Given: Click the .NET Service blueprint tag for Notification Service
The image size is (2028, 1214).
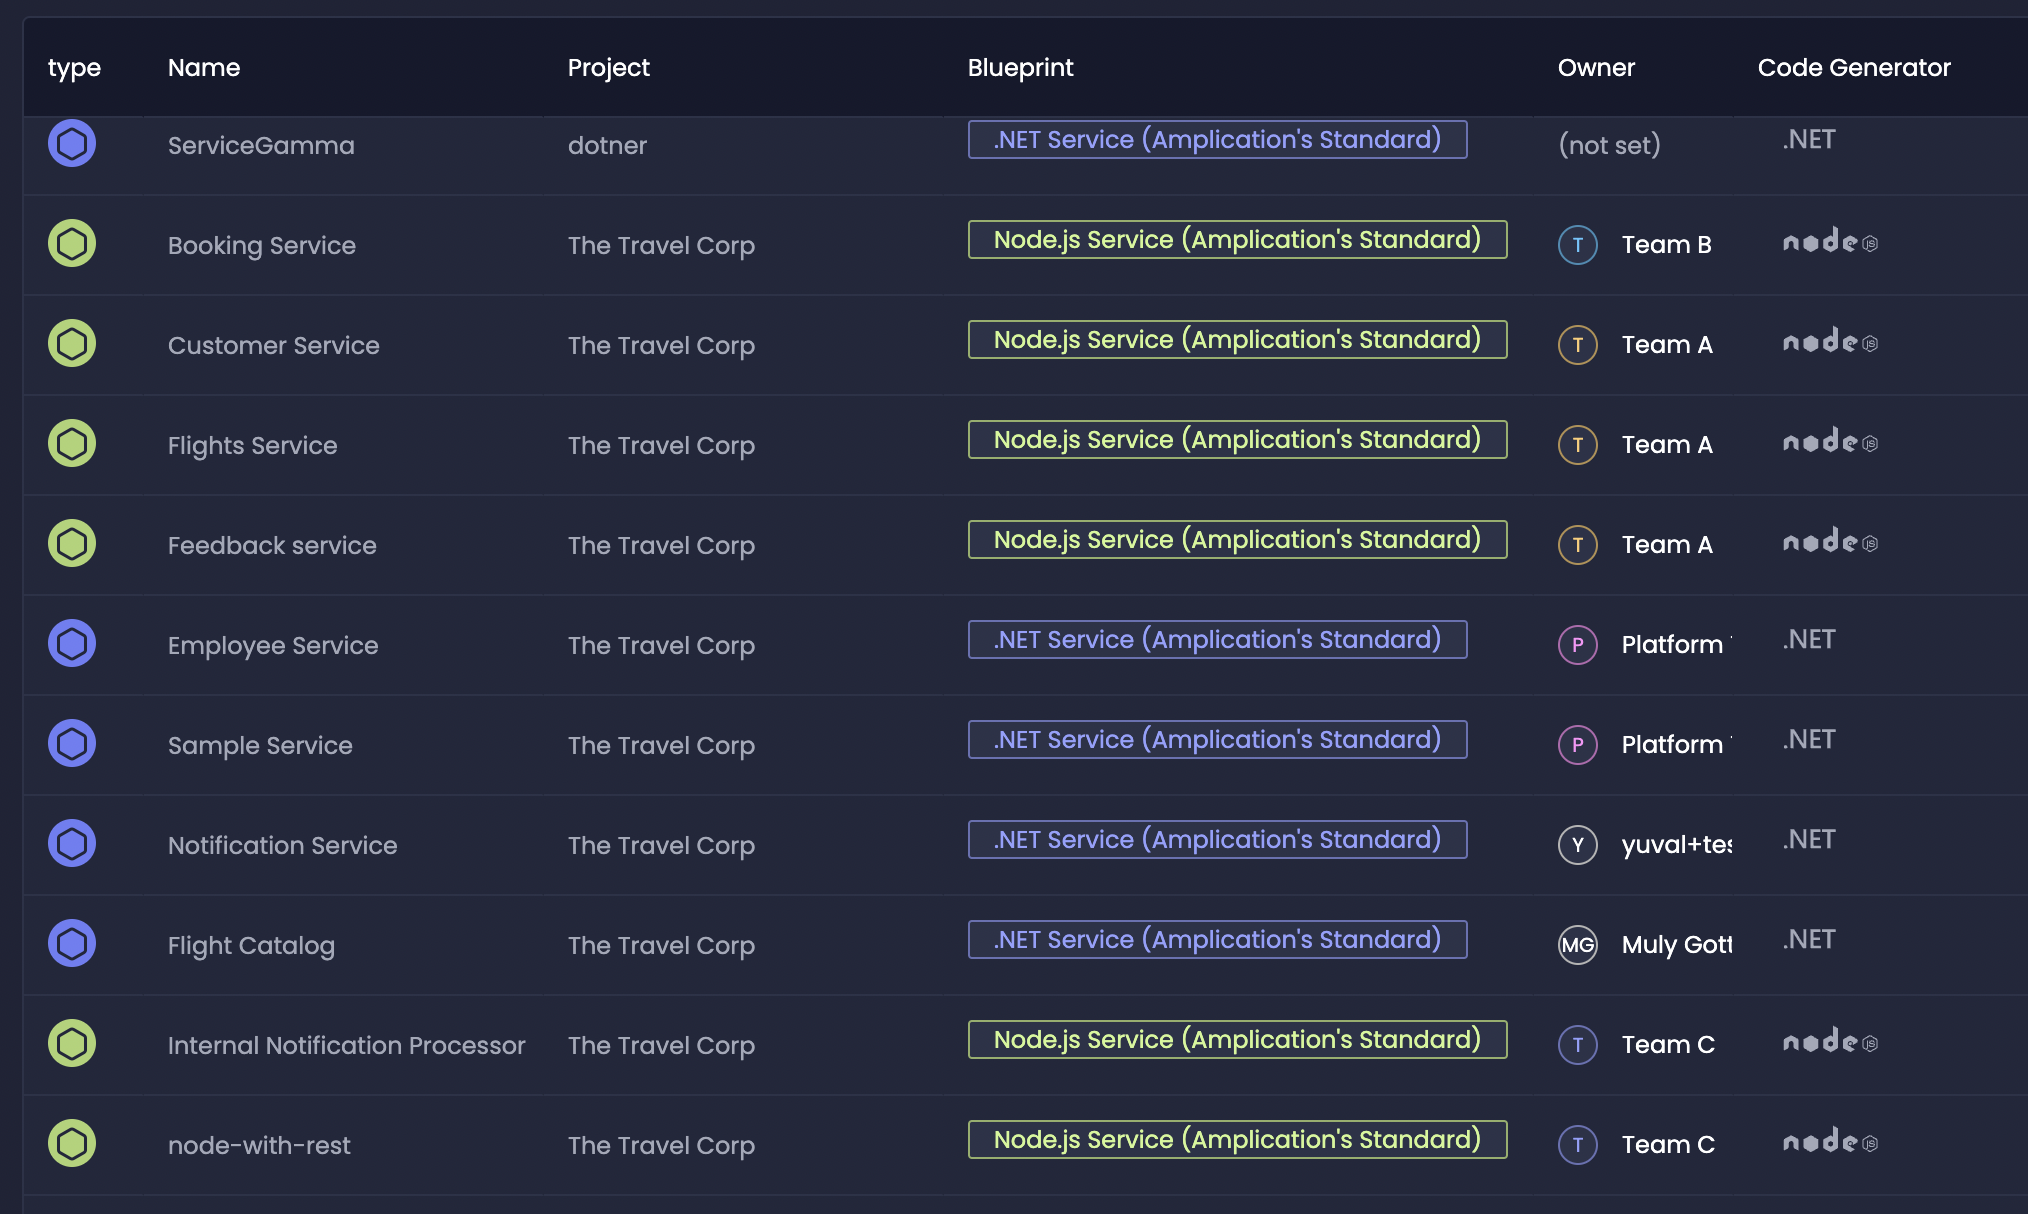Looking at the screenshot, I should coord(1217,840).
